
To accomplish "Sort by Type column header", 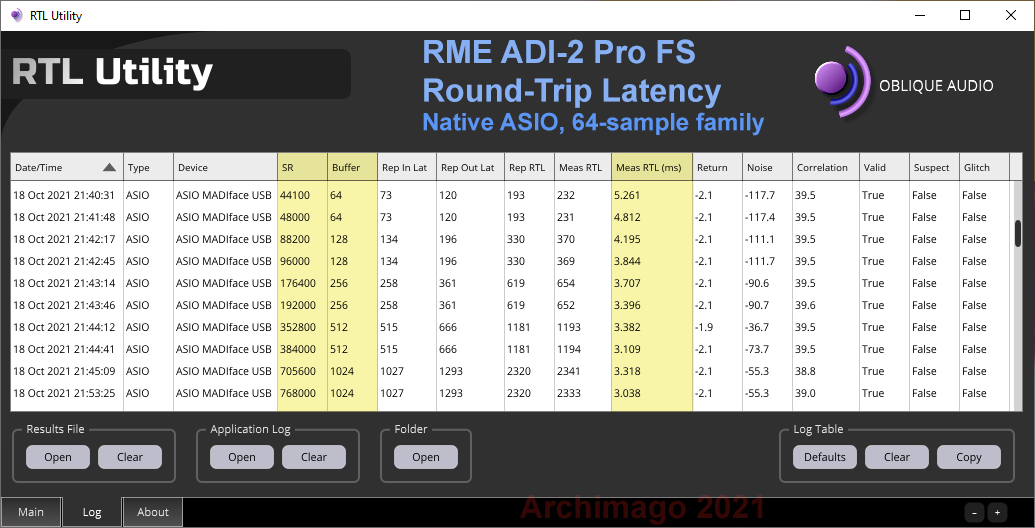I will coord(149,168).
